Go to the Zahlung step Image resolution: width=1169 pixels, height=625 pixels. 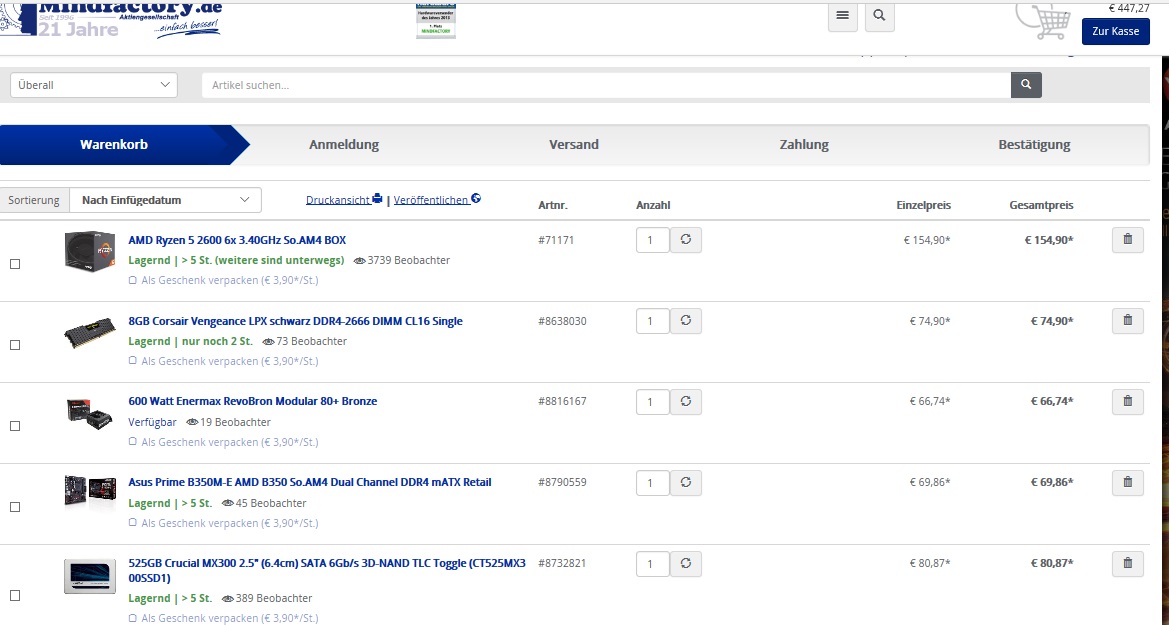tap(804, 145)
